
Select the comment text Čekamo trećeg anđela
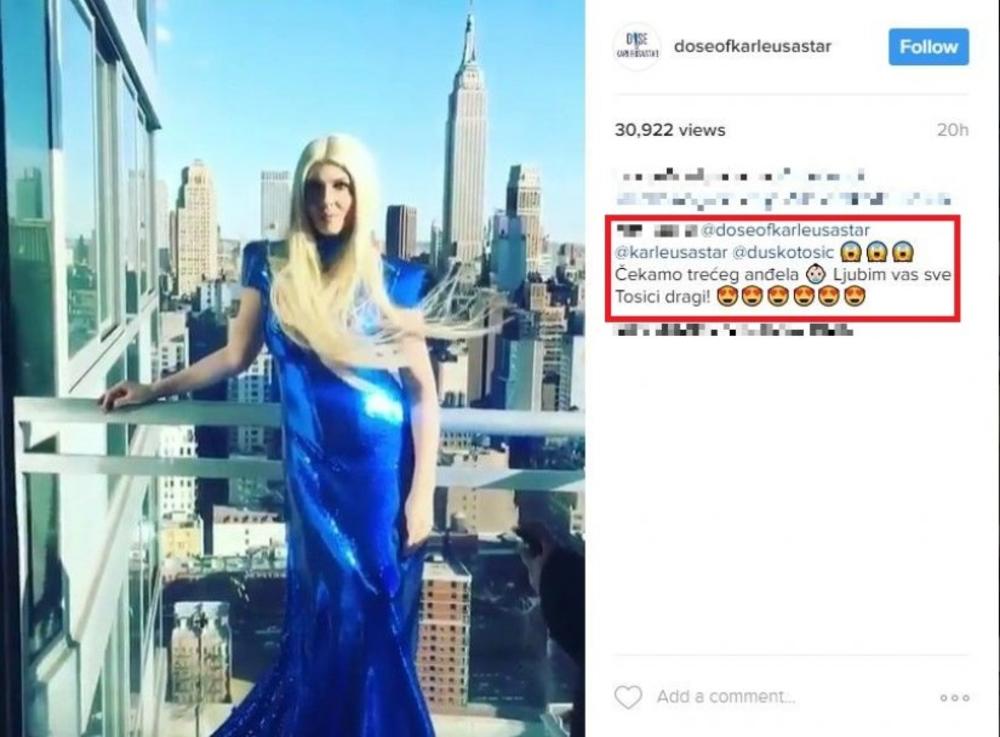coord(707,275)
